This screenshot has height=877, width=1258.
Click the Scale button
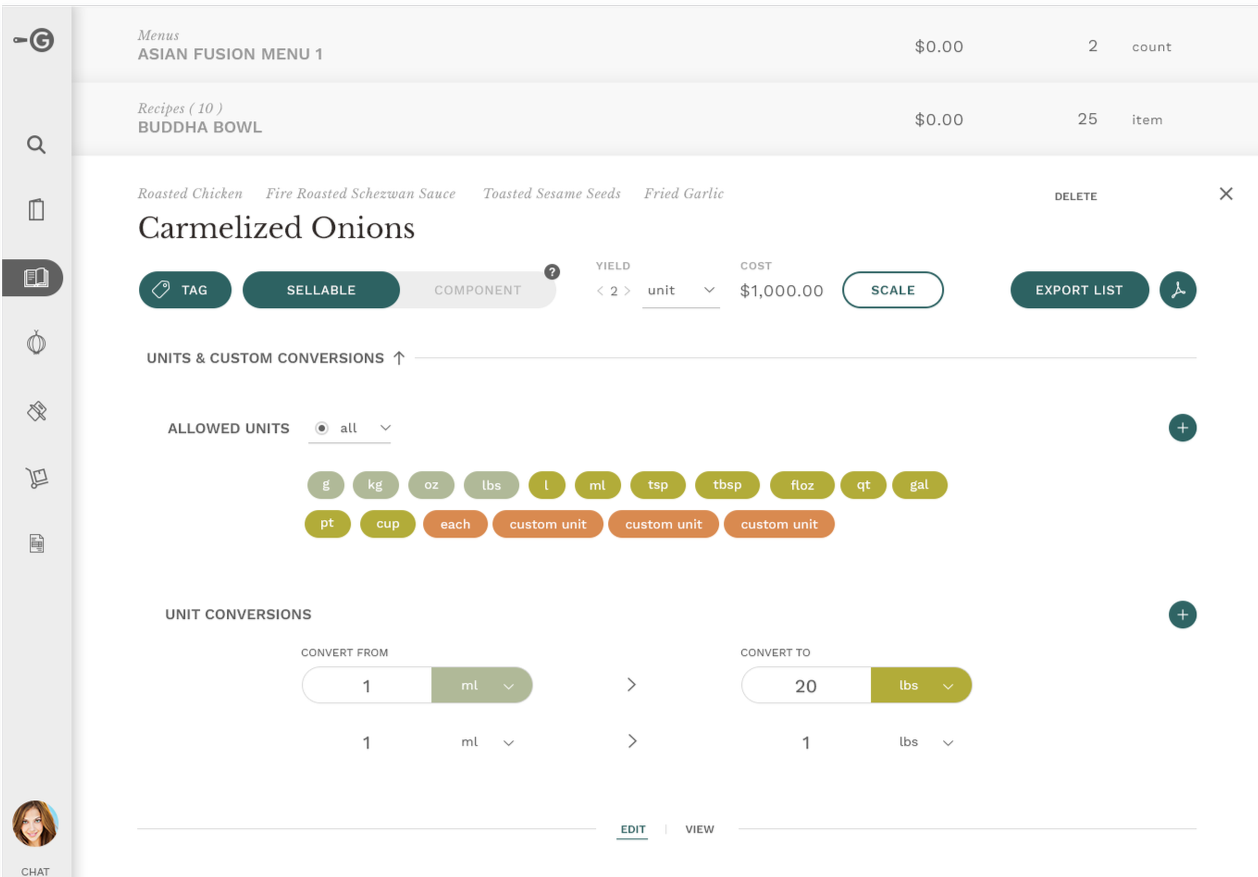(893, 290)
